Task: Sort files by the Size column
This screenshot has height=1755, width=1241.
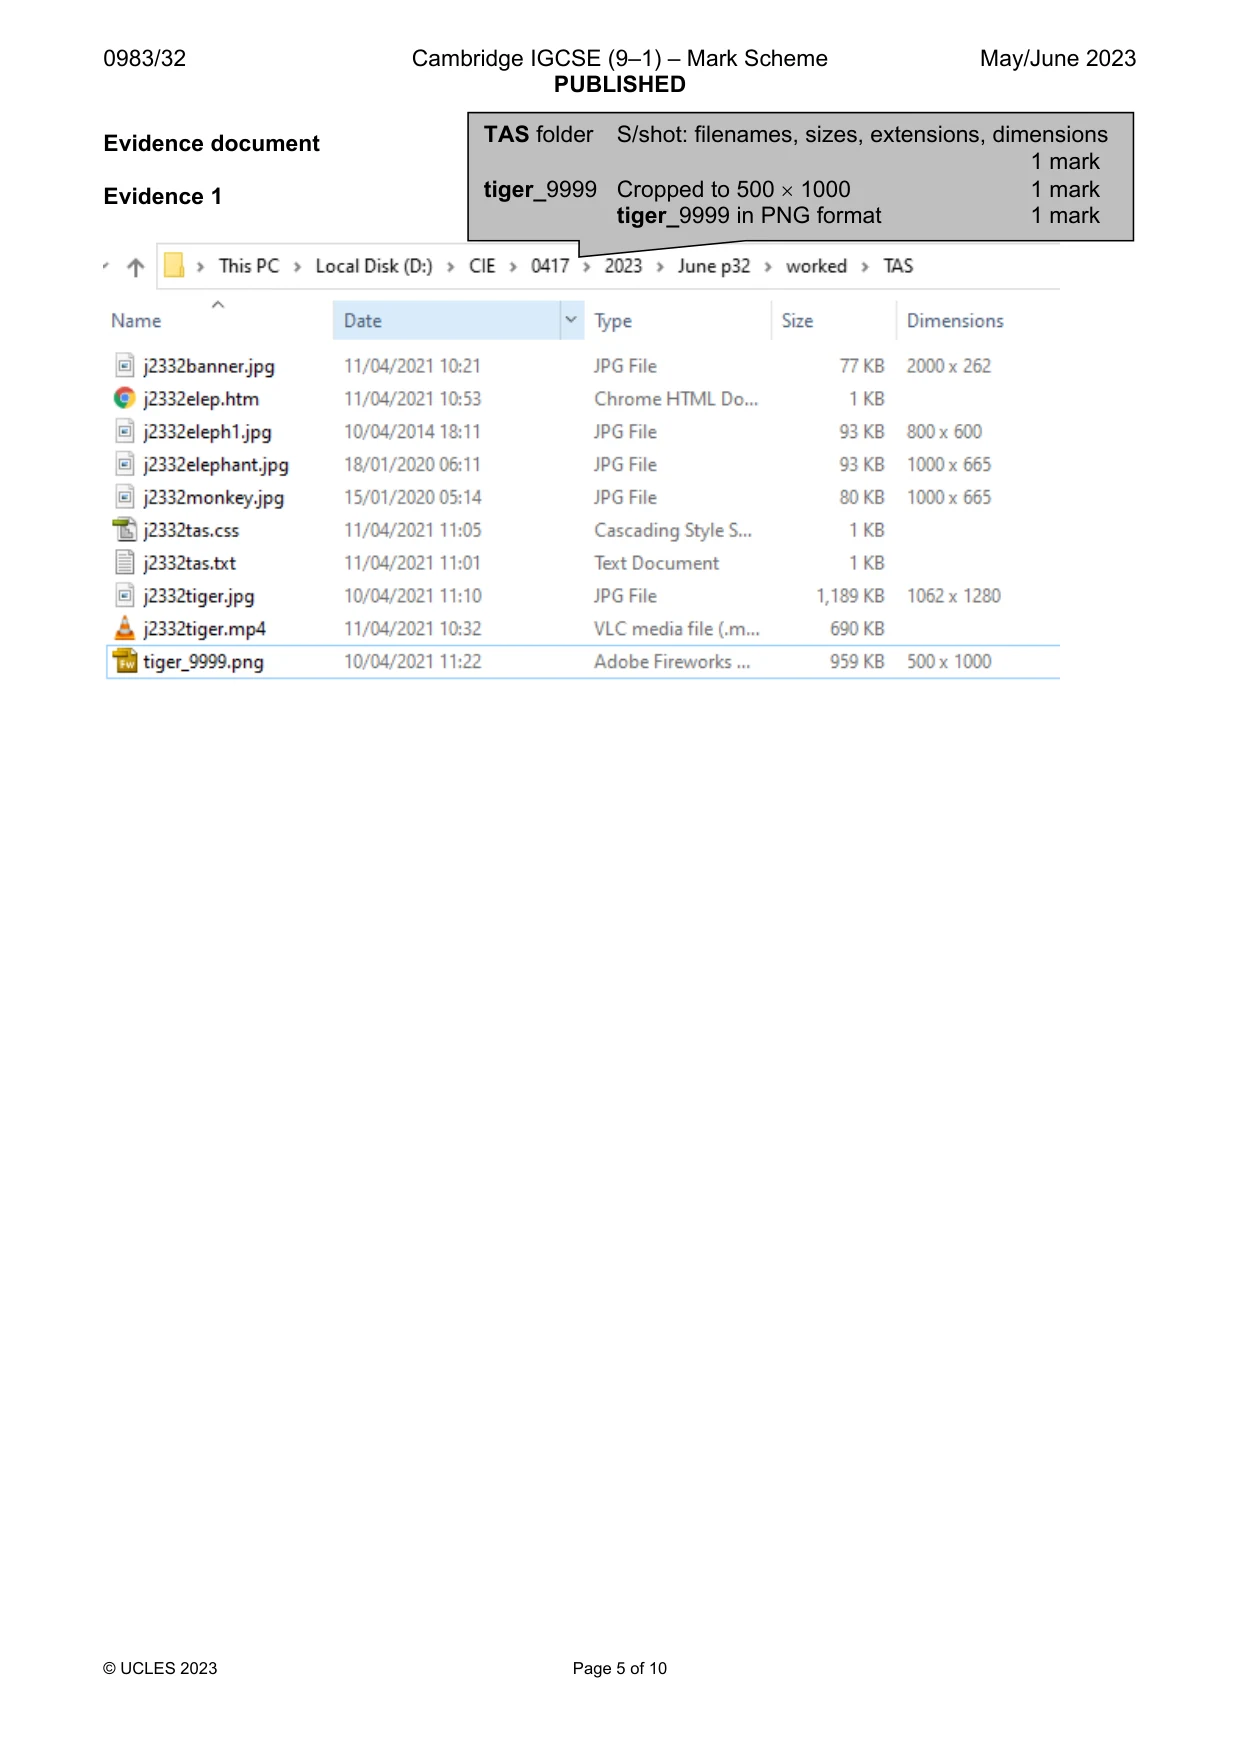Action: click(x=797, y=321)
